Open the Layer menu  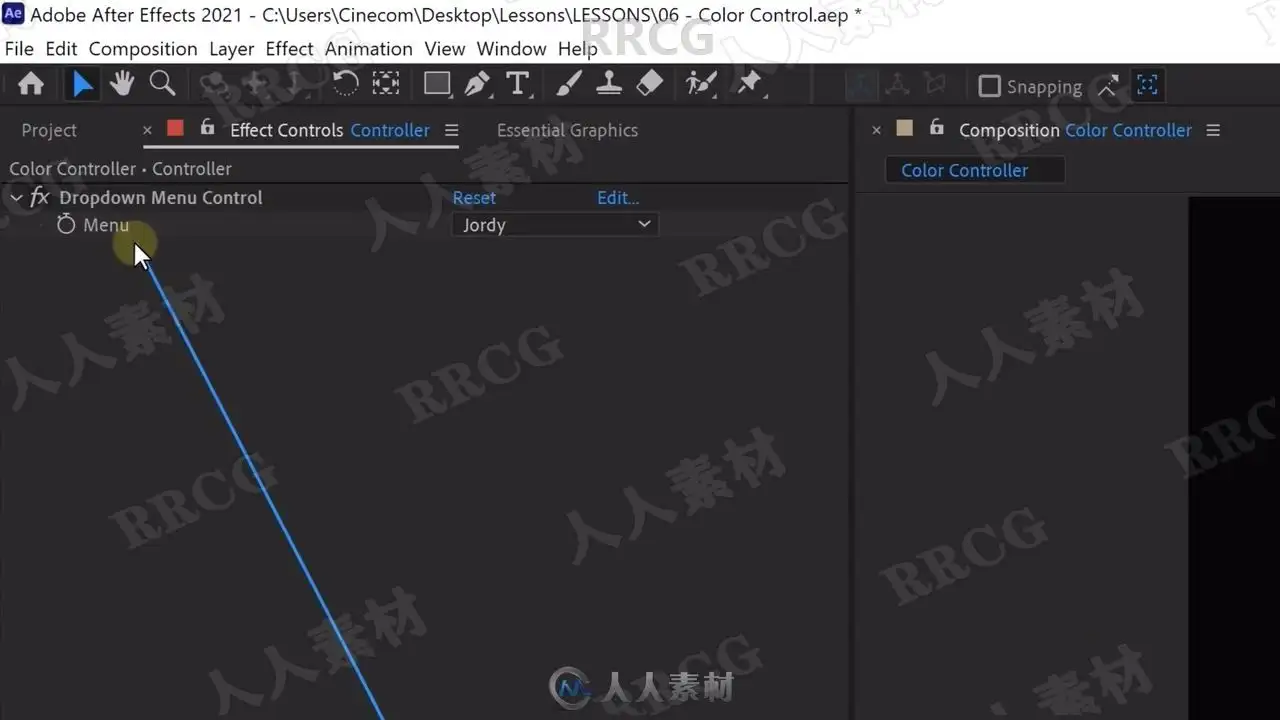231,49
